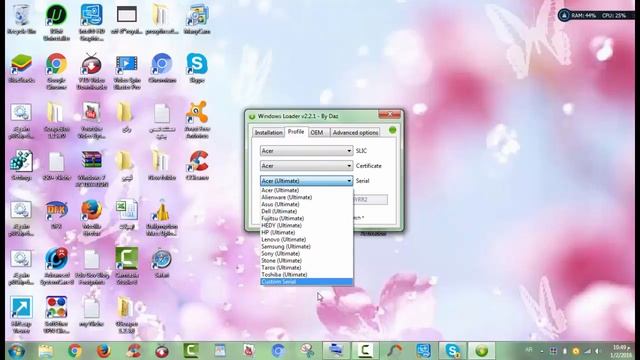Image resolution: width=640 pixels, height=360 pixels.
Task: Select Fujitsu (Ultimate) serial option
Action: [x=307, y=218]
